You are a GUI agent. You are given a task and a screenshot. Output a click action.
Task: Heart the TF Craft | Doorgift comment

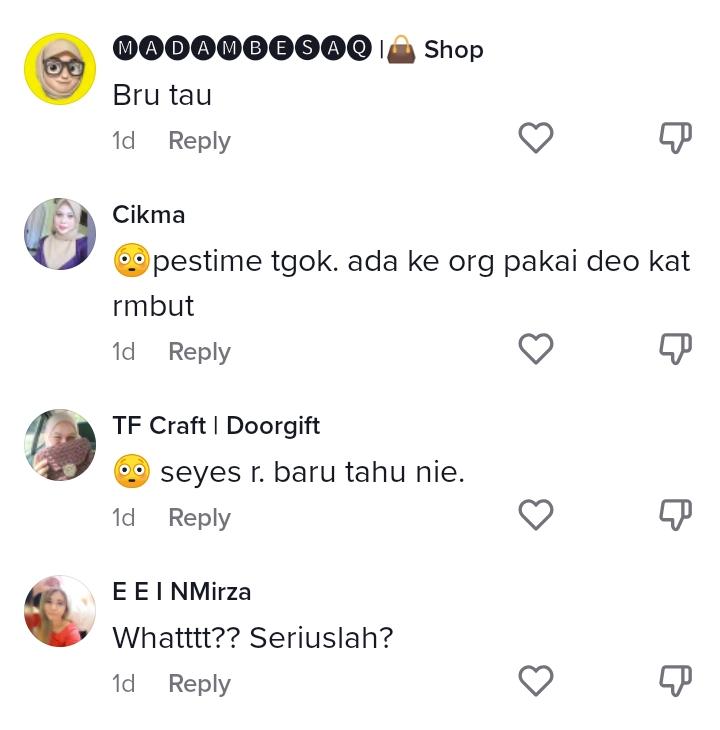(536, 515)
